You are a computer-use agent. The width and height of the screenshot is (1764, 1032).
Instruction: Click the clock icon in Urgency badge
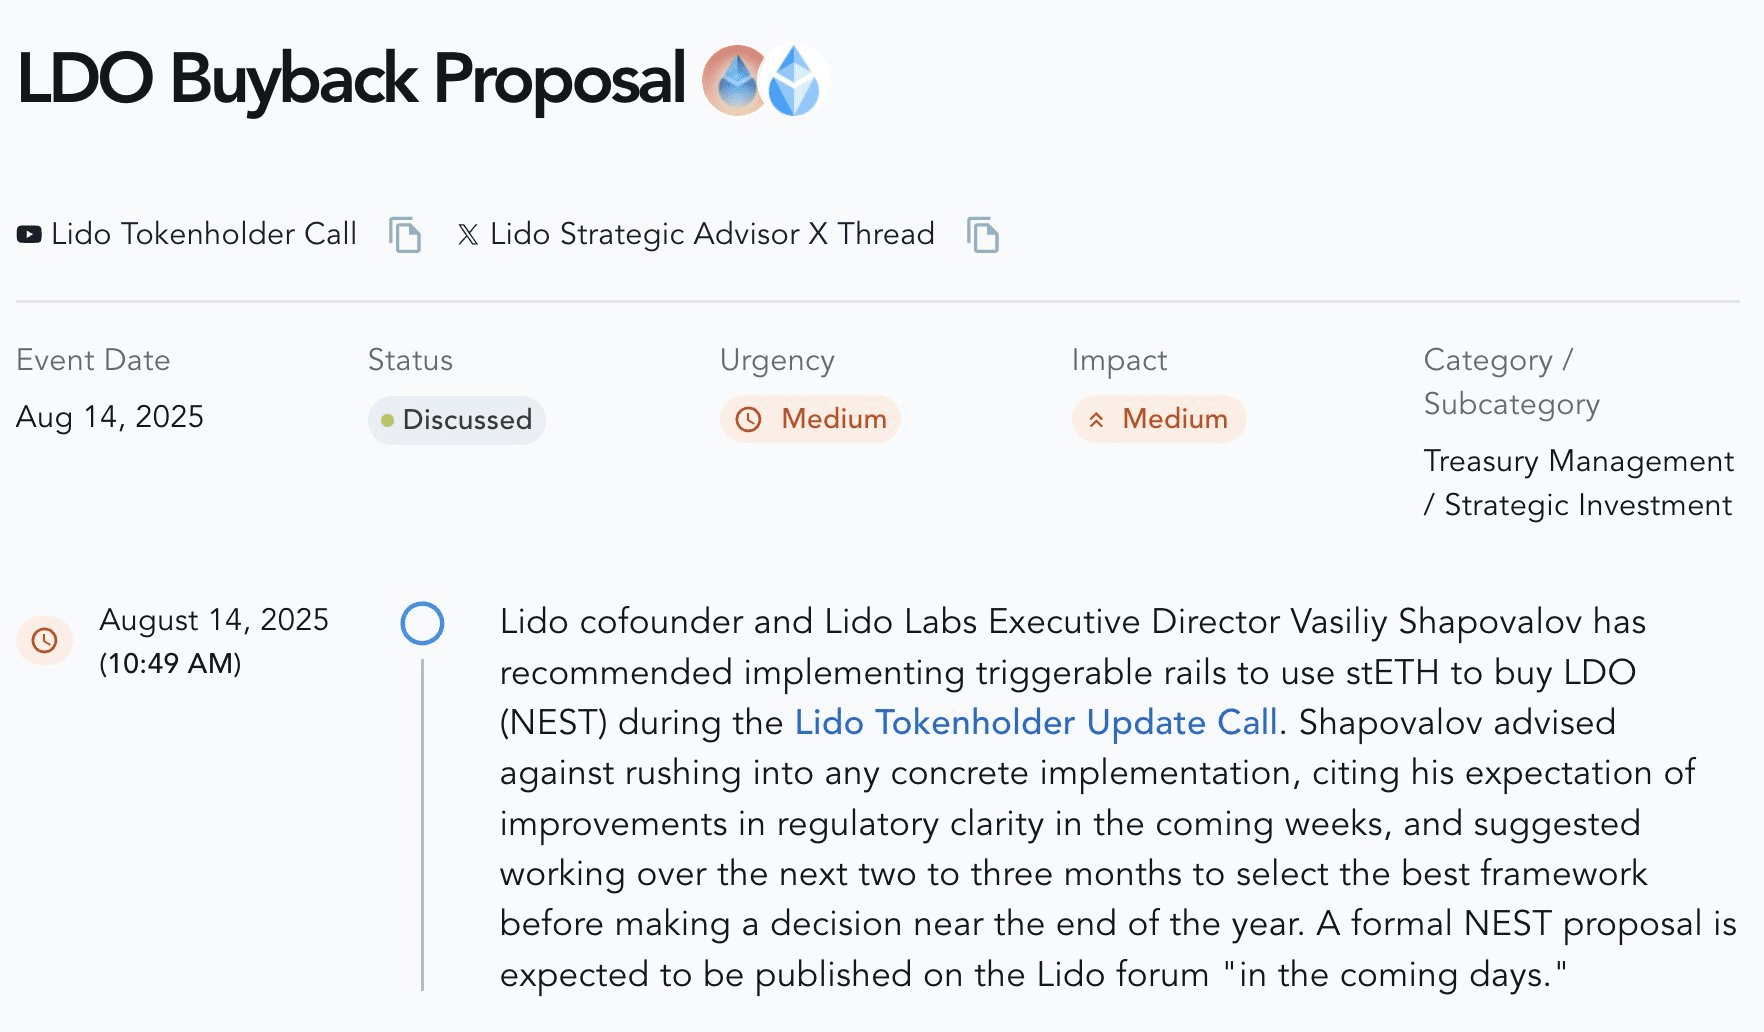click(x=749, y=419)
